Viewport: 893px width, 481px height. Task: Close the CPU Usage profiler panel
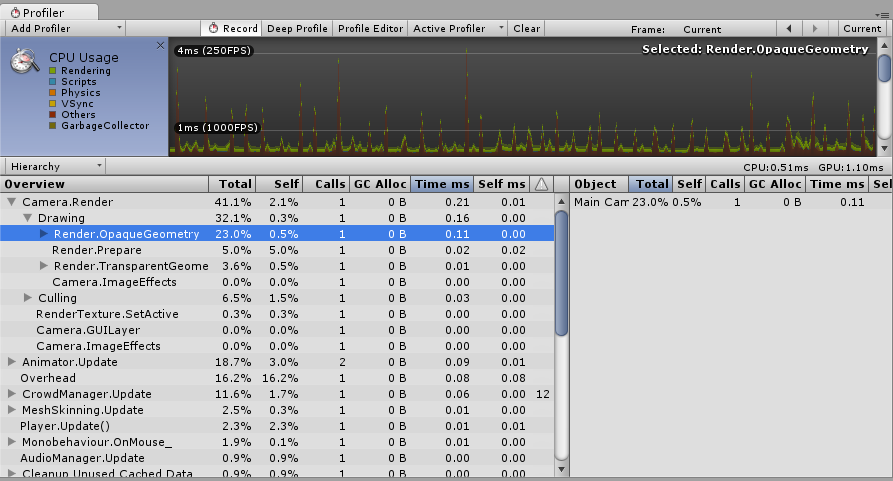160,46
